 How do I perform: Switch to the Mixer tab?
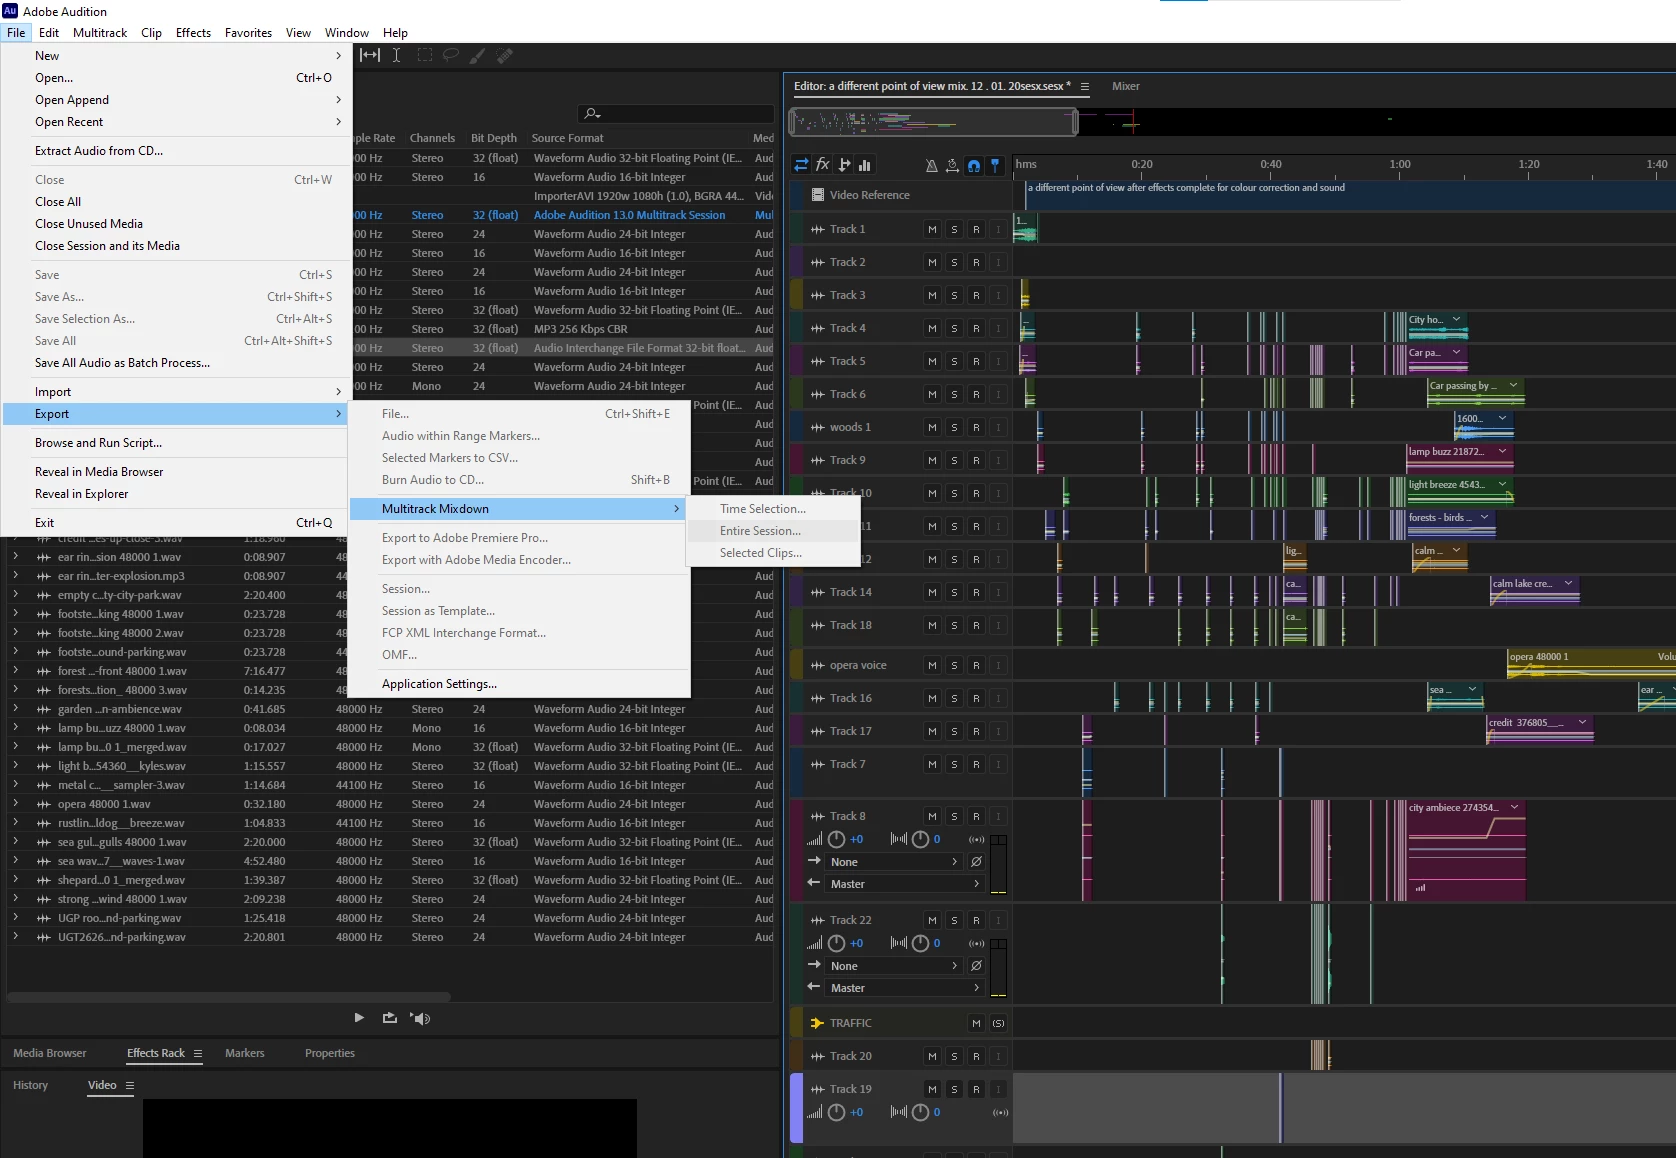1126,86
